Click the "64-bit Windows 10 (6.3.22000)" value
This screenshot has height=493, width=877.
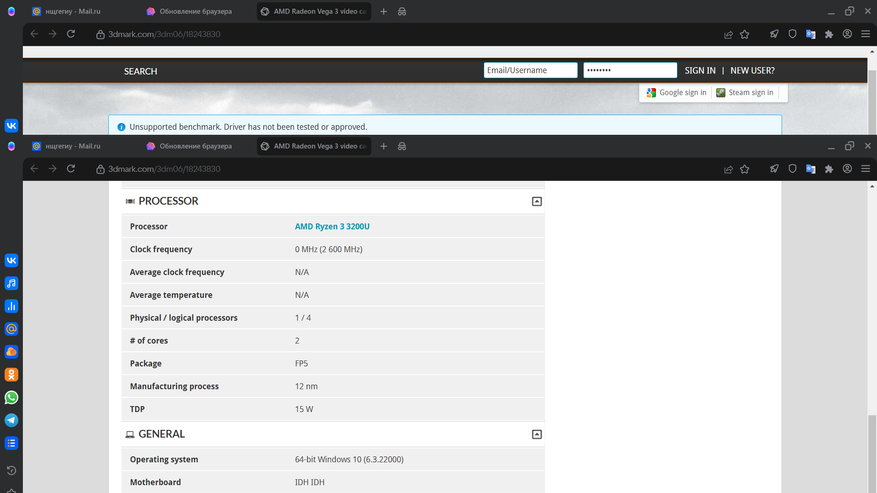pyautogui.click(x=349, y=459)
